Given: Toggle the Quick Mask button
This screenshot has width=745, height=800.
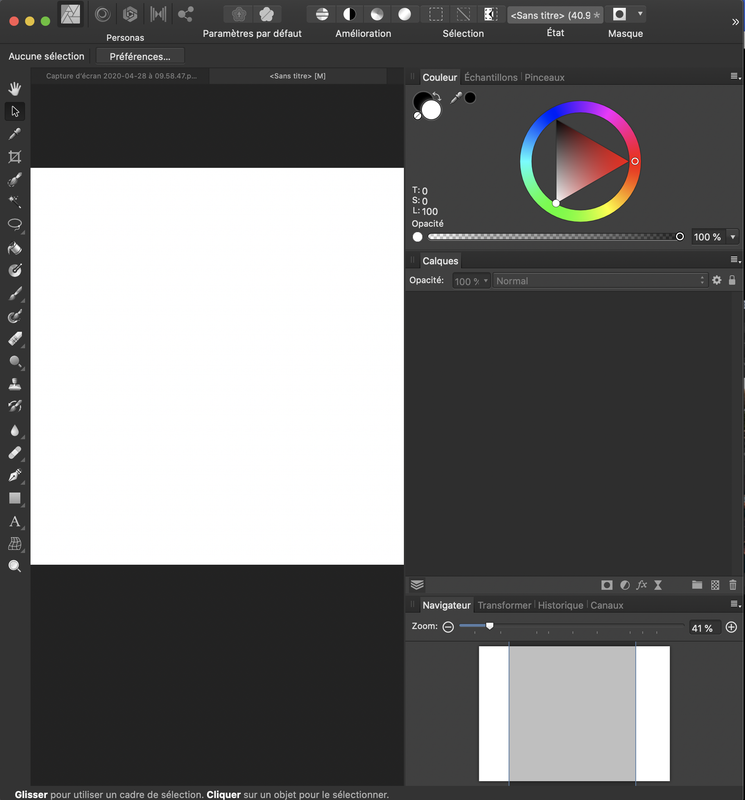Looking at the screenshot, I should [619, 14].
